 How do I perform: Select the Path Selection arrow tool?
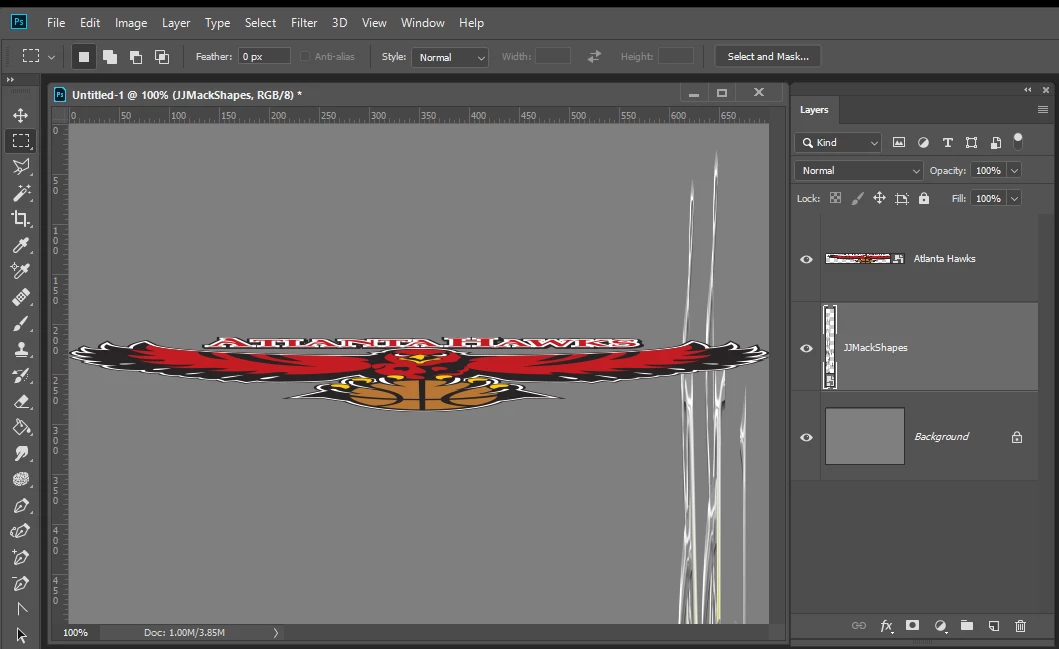21,635
